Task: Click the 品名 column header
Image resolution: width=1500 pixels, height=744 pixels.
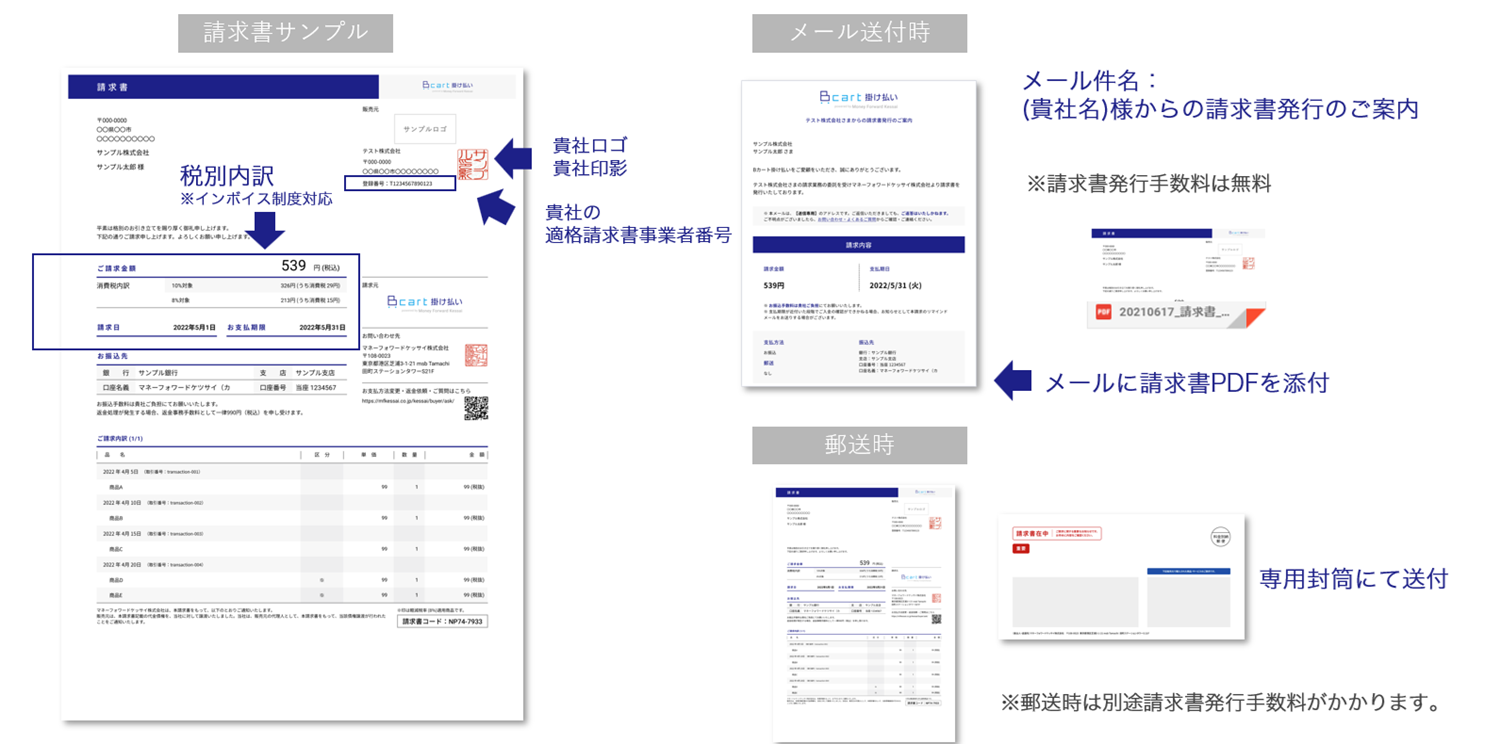Action: 114,454
